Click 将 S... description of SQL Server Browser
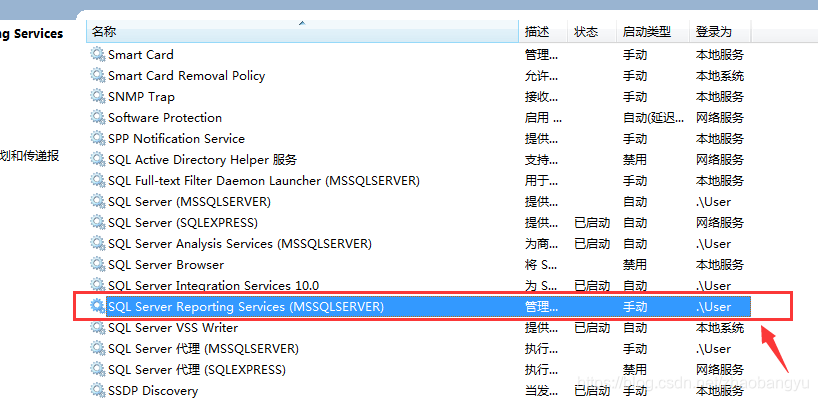This screenshot has width=818, height=401. click(541, 265)
